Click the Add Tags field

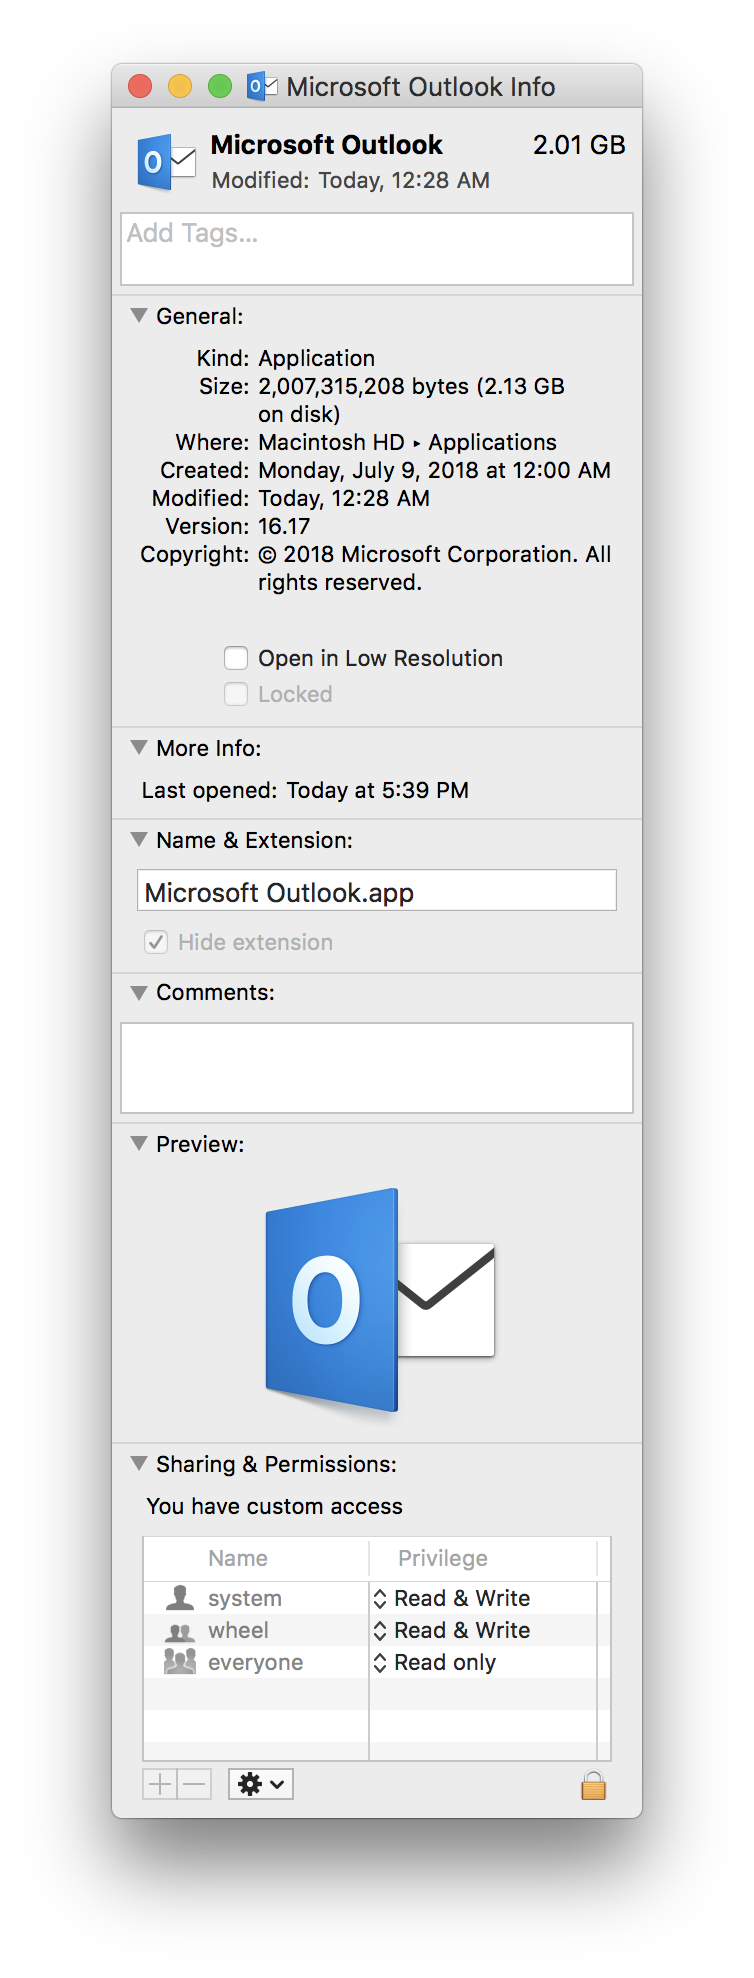click(377, 249)
